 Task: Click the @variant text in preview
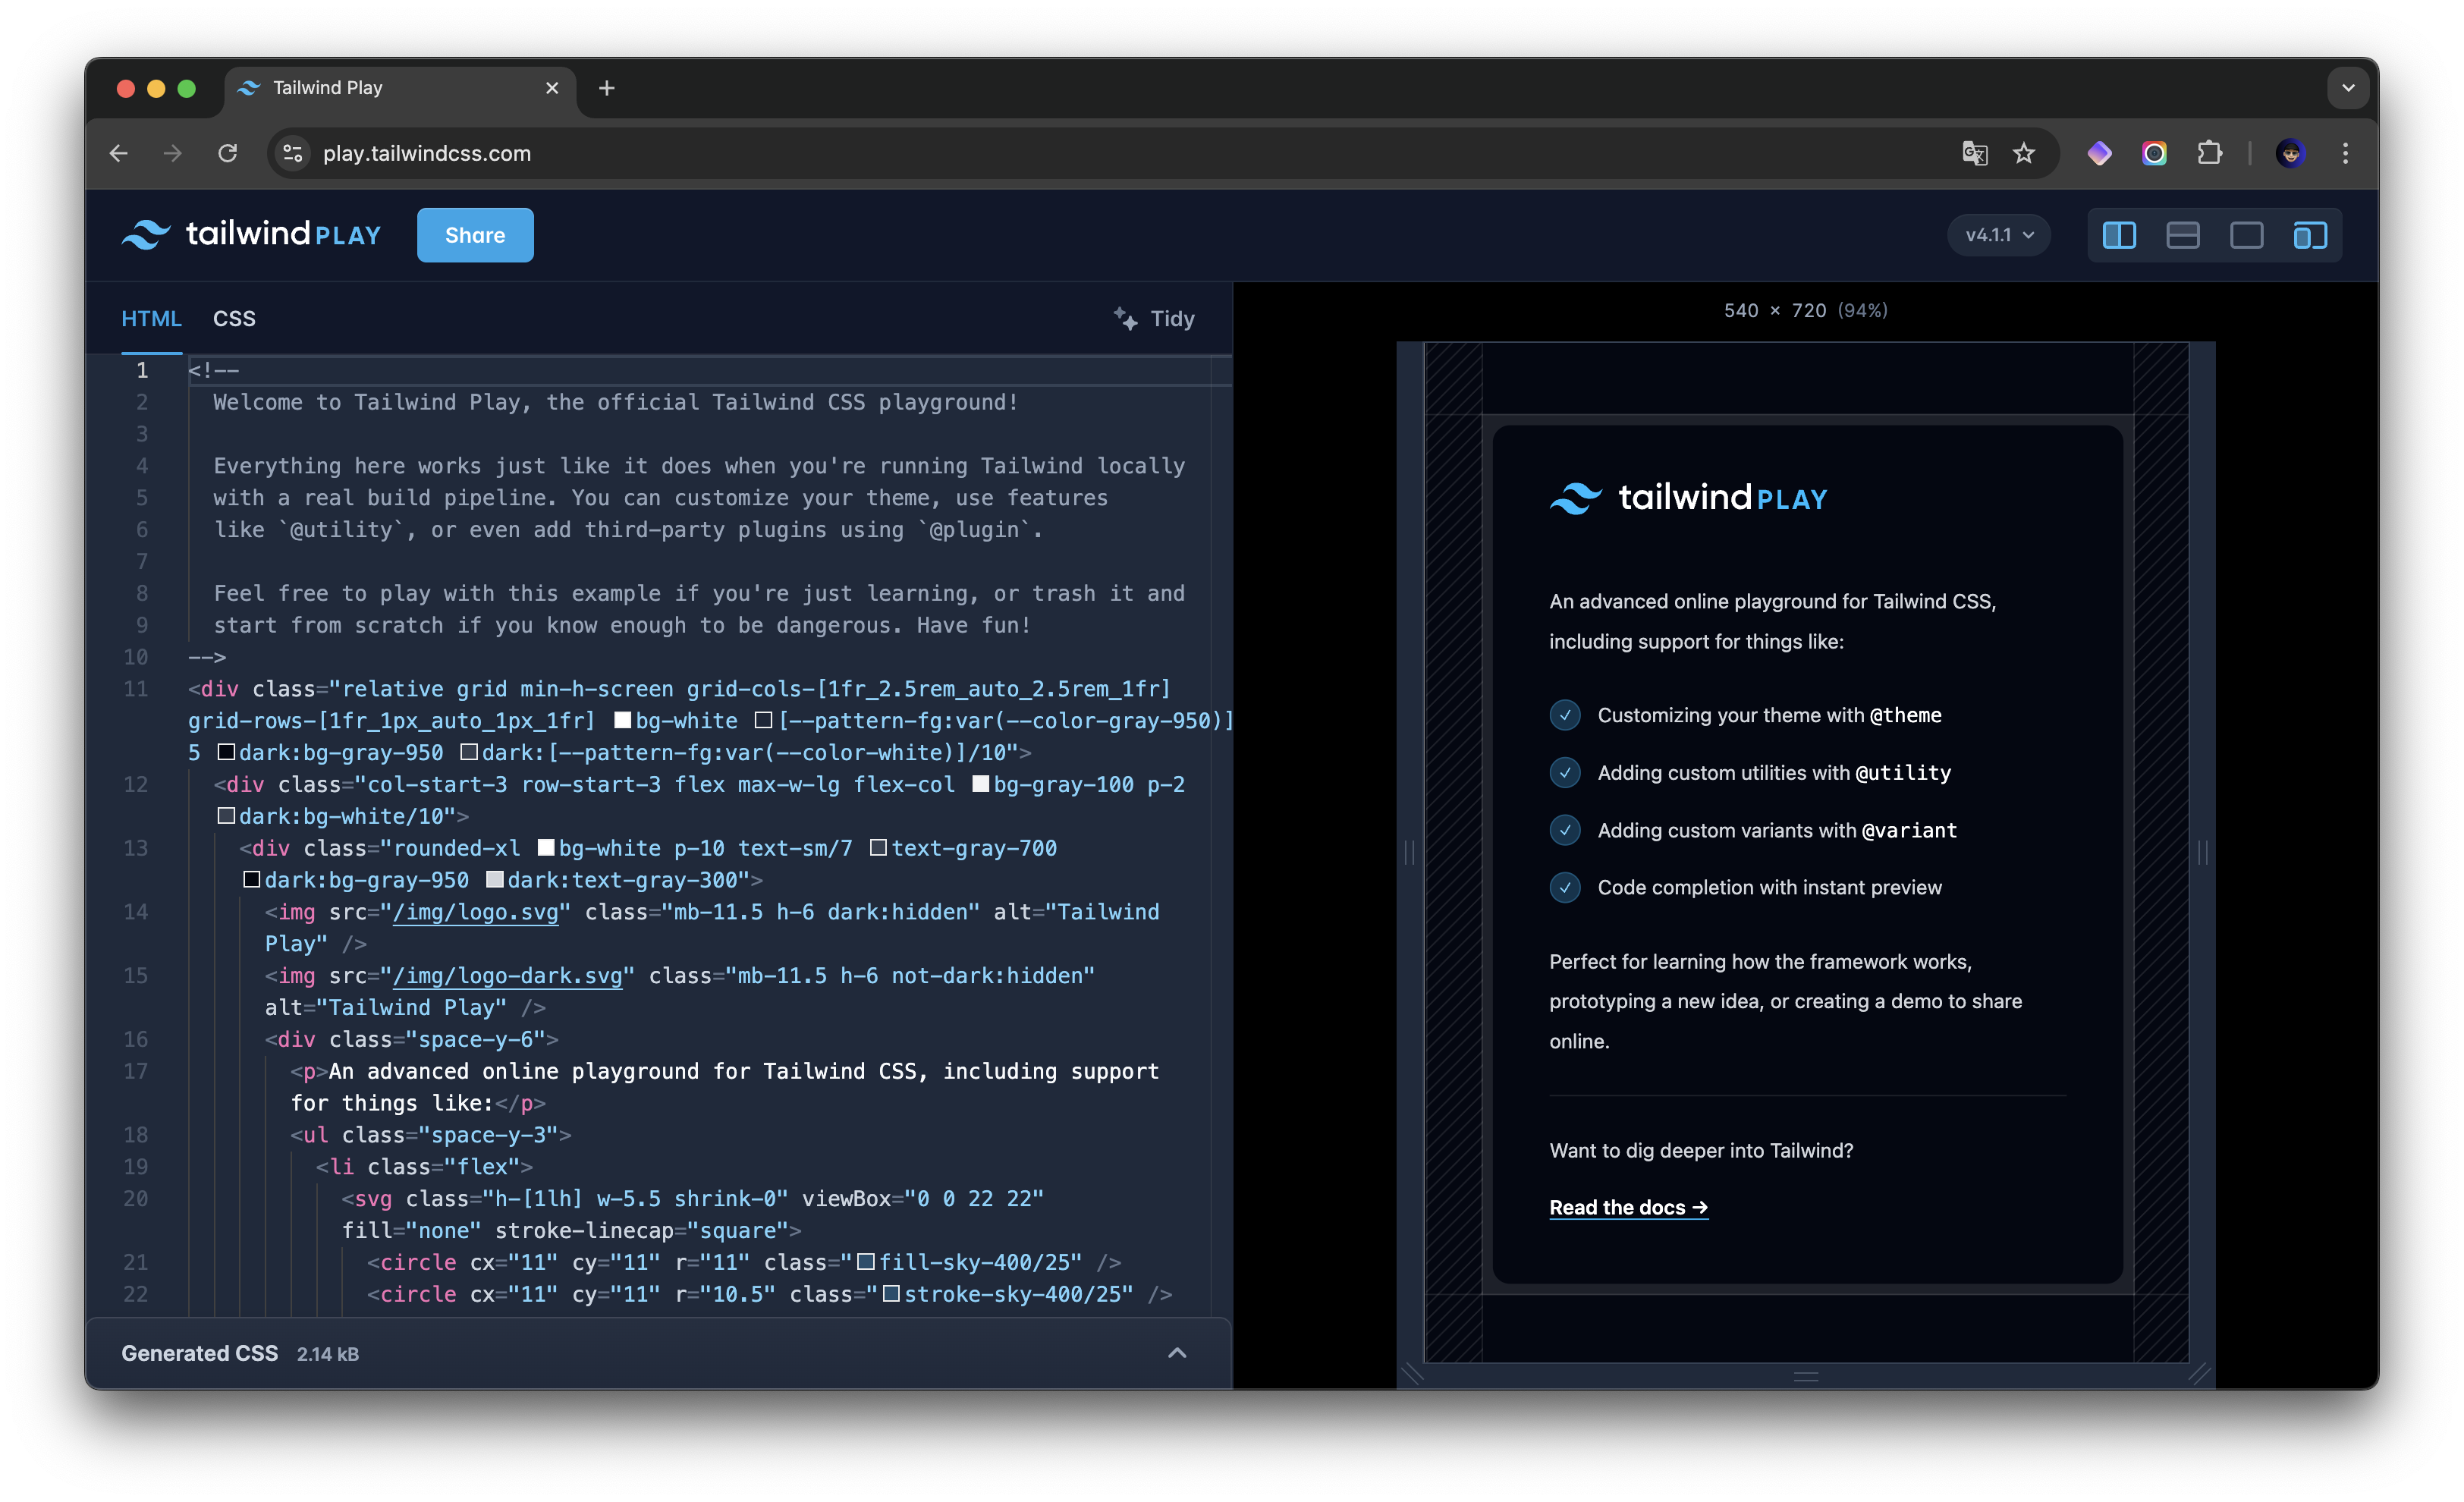click(x=1909, y=830)
